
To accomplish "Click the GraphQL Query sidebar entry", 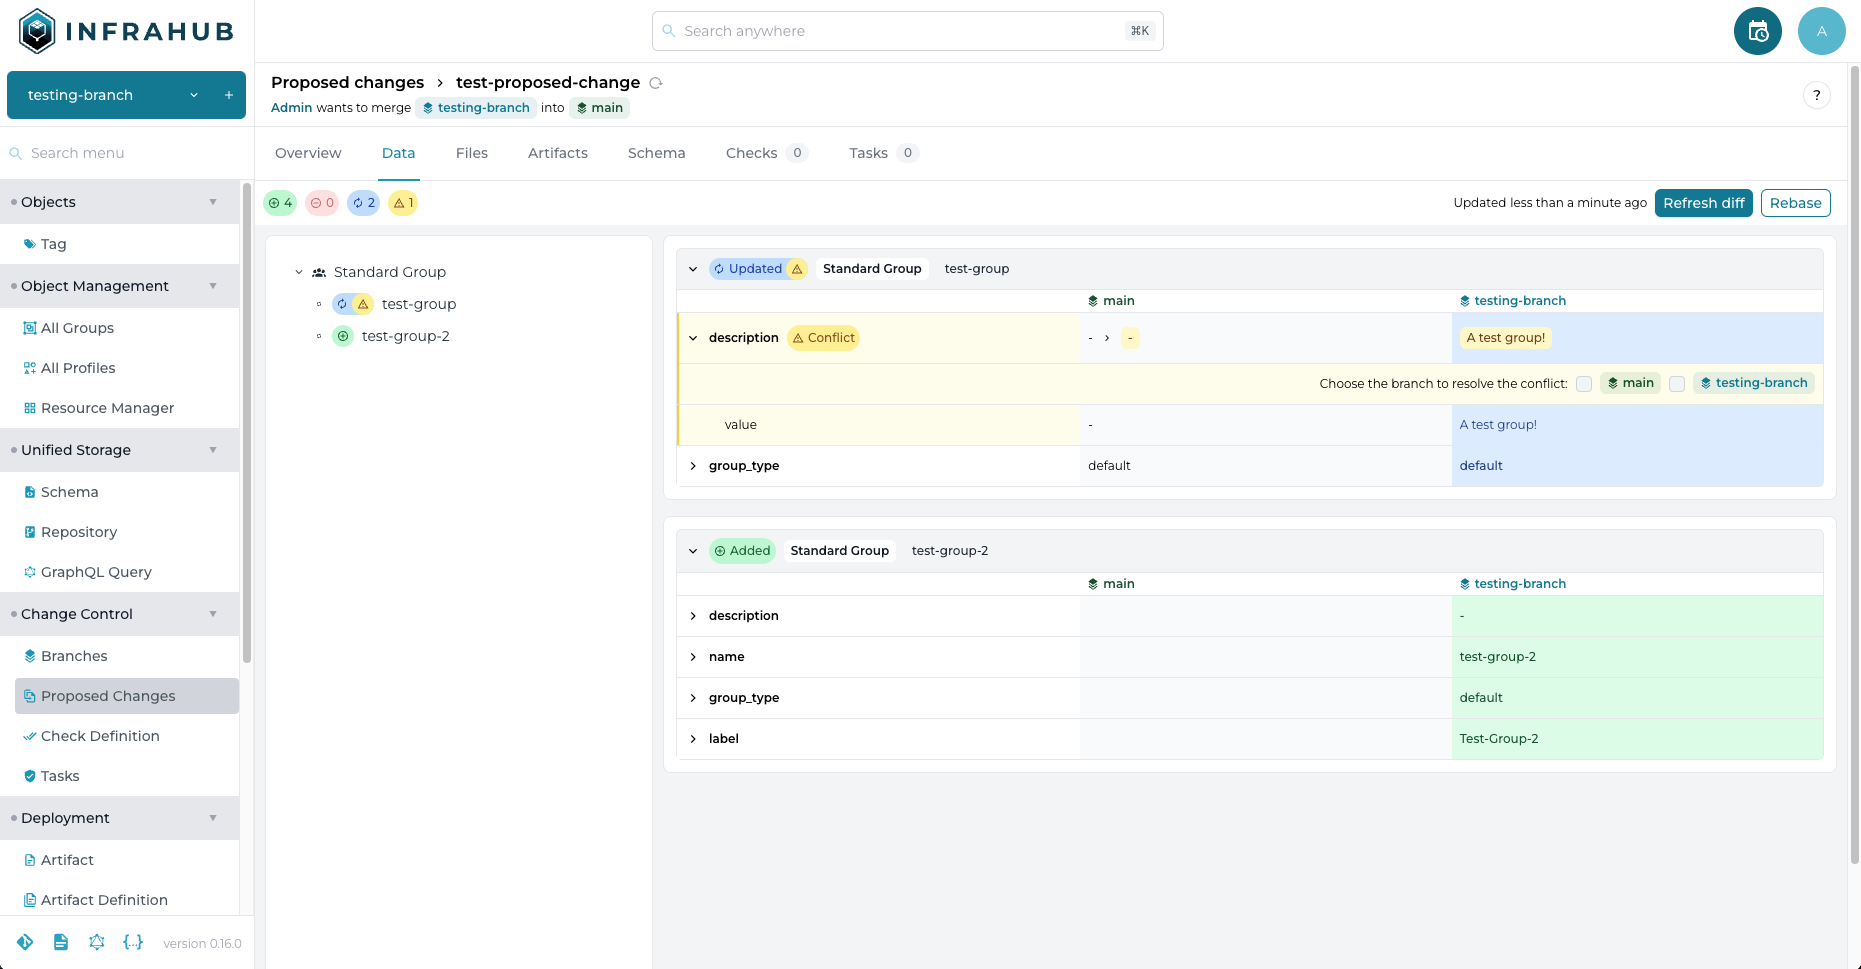I will (95, 572).
